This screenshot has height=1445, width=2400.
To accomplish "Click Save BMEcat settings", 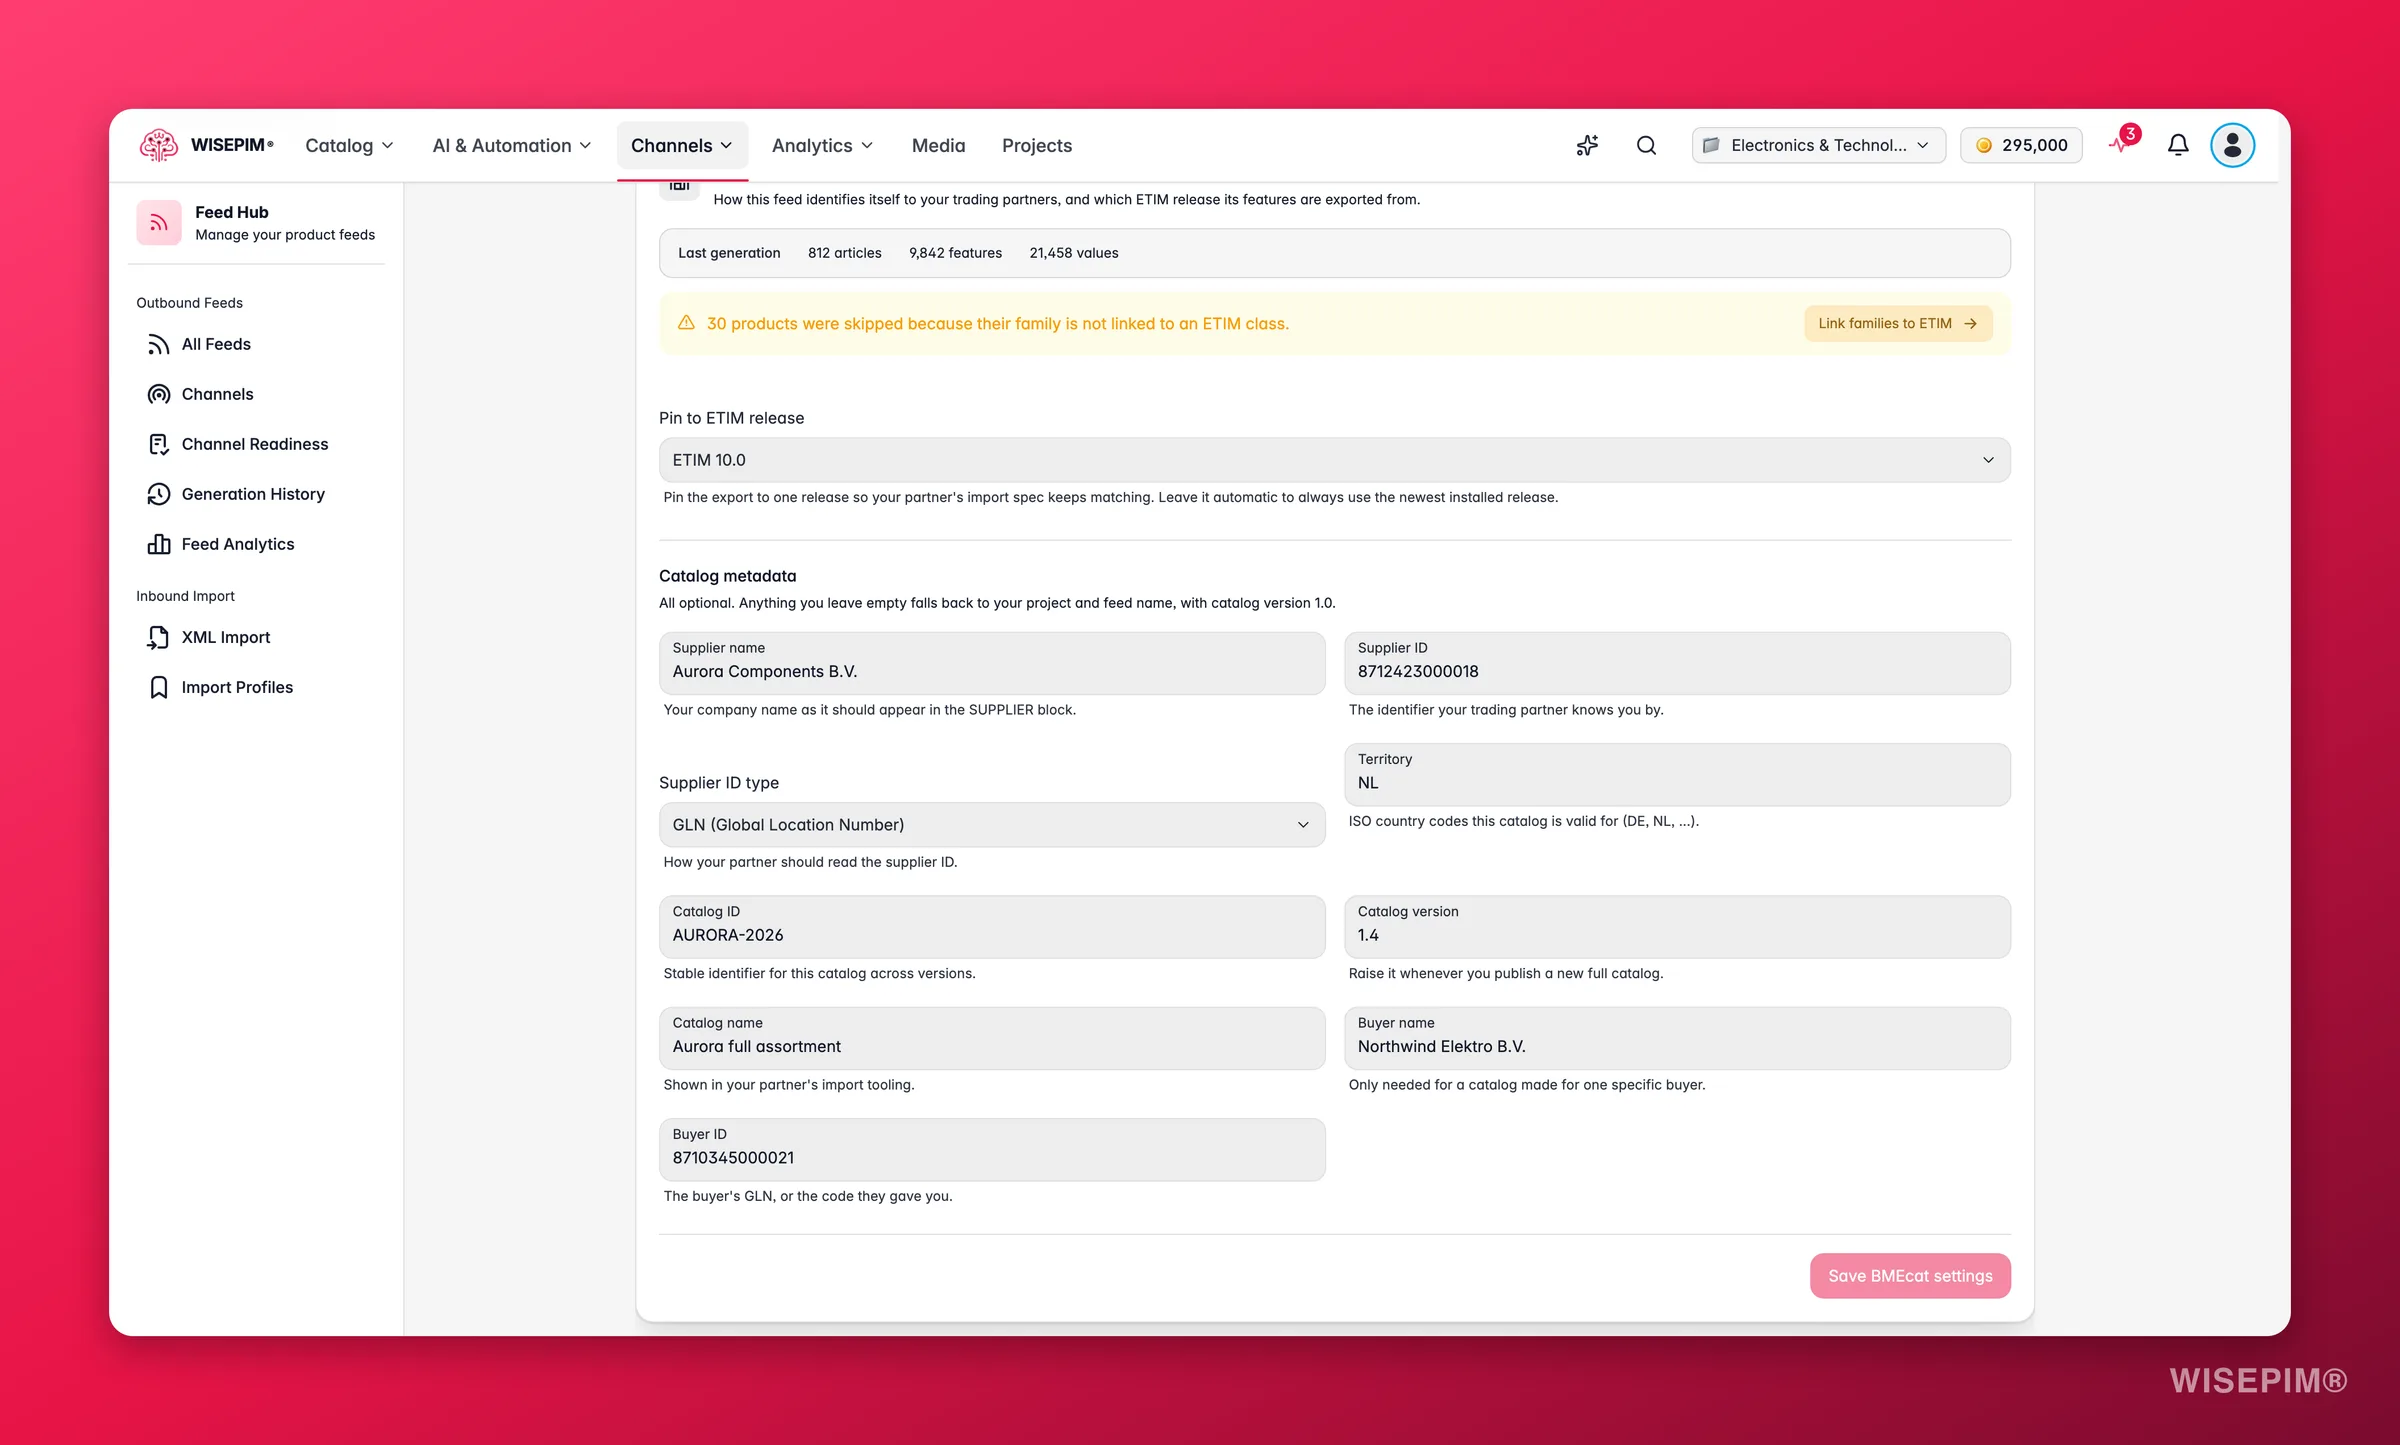I will 1910,1276.
